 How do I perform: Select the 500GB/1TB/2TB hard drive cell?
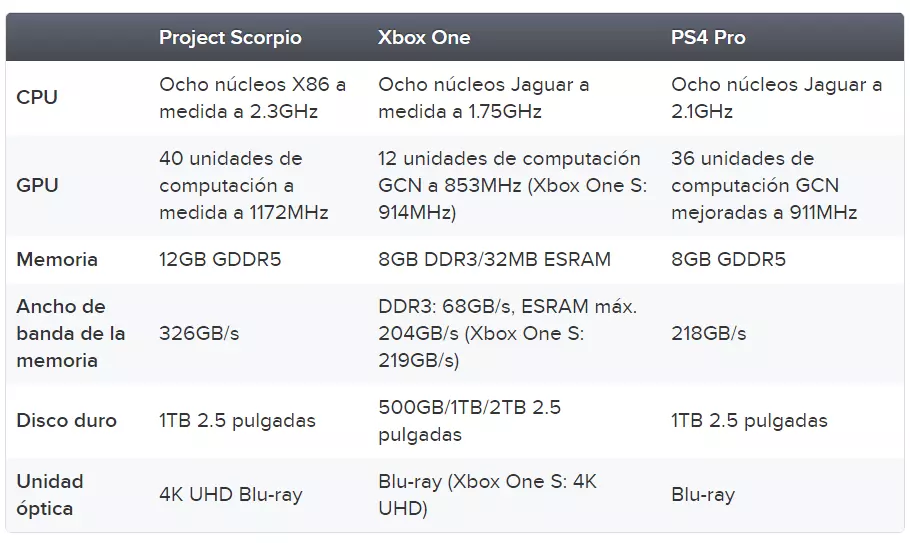coord(470,421)
